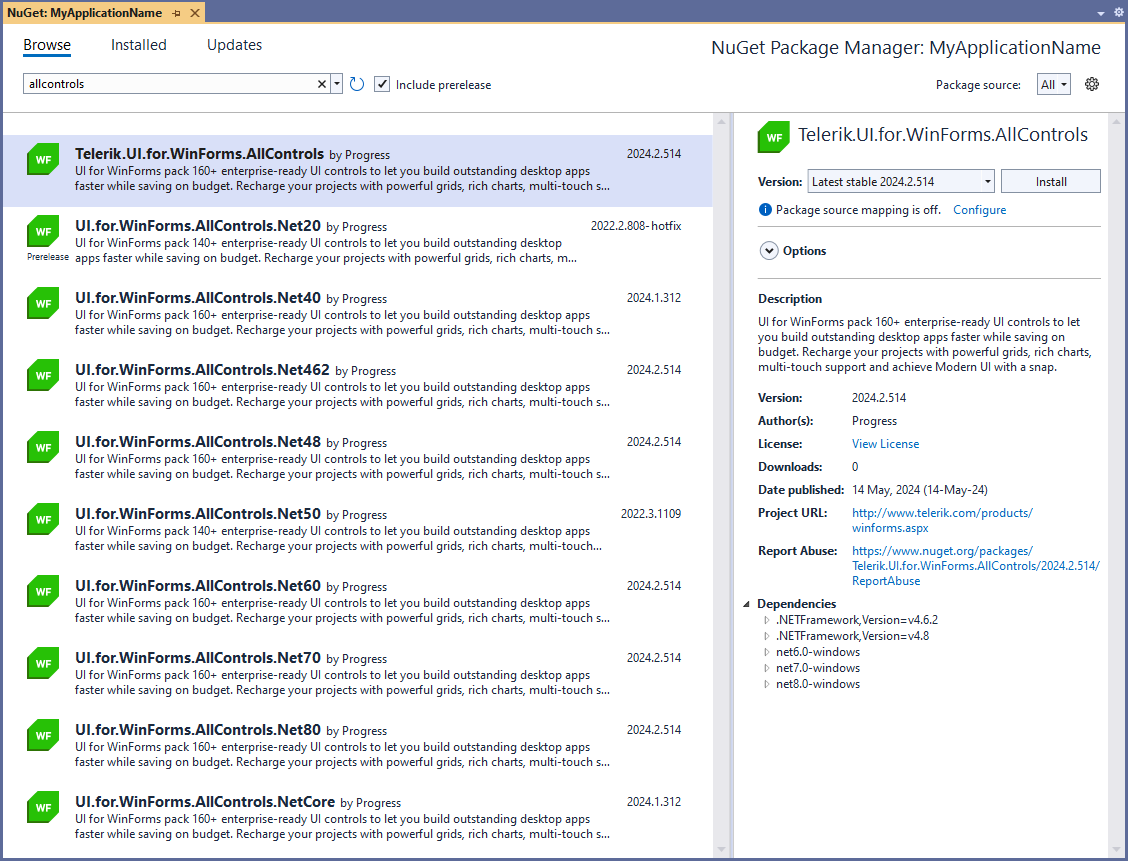Click the WF icon in the details pane header
This screenshot has width=1128, height=861.
774,137
